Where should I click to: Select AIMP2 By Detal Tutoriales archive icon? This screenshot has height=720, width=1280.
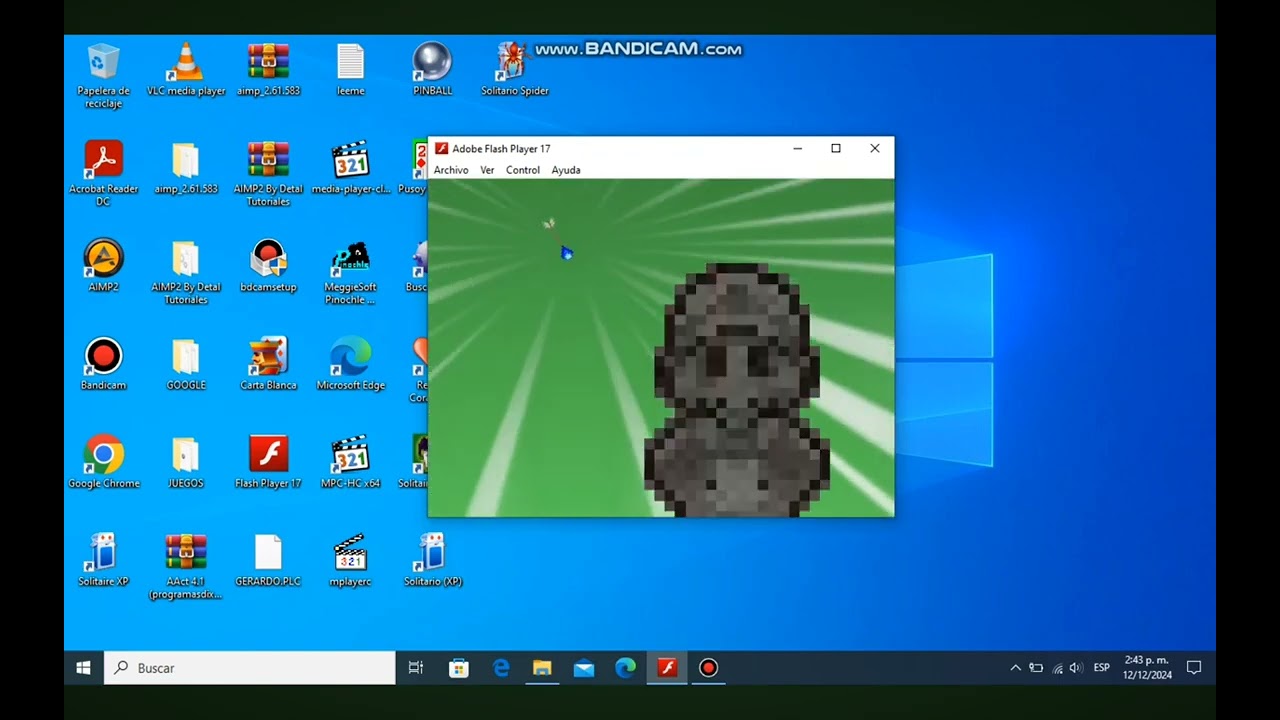click(x=268, y=173)
